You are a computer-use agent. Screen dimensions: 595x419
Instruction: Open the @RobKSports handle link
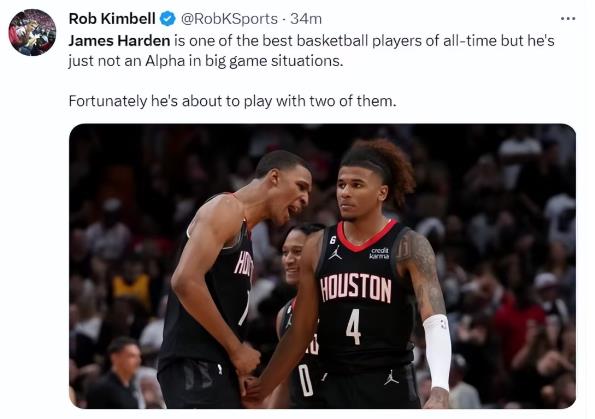[229, 19]
